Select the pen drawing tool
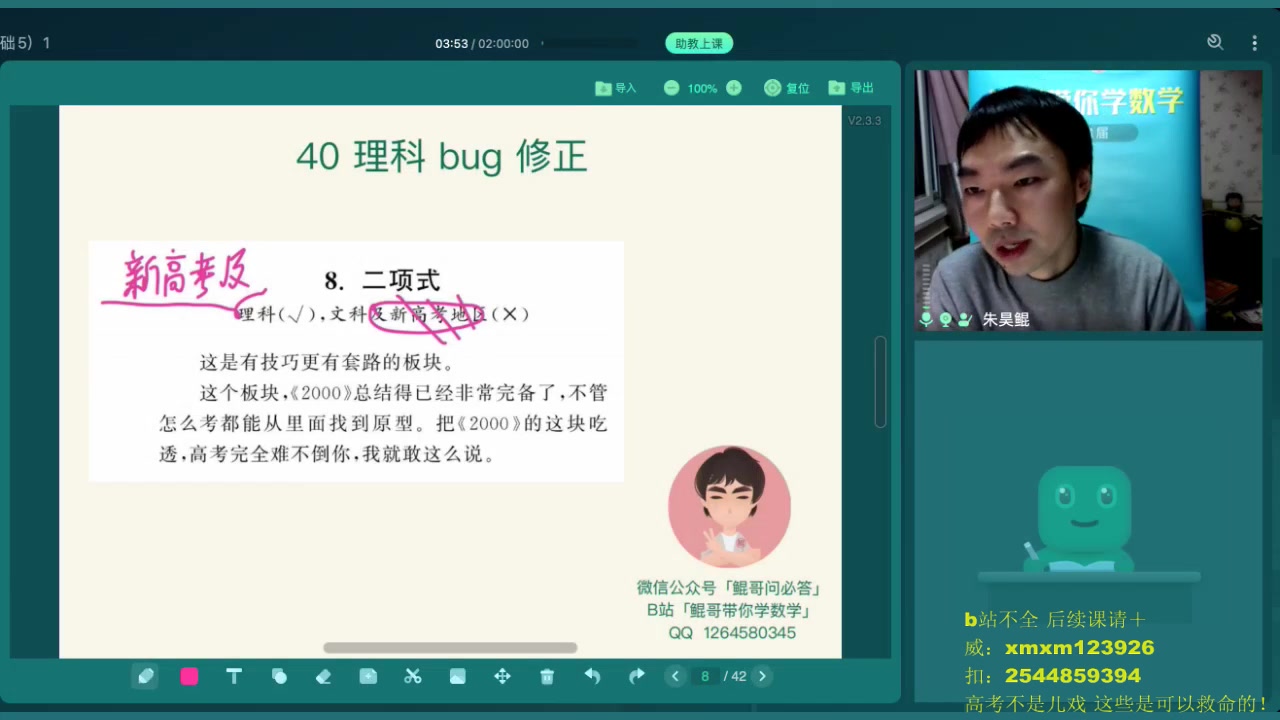Viewport: 1280px width, 720px height. point(145,677)
